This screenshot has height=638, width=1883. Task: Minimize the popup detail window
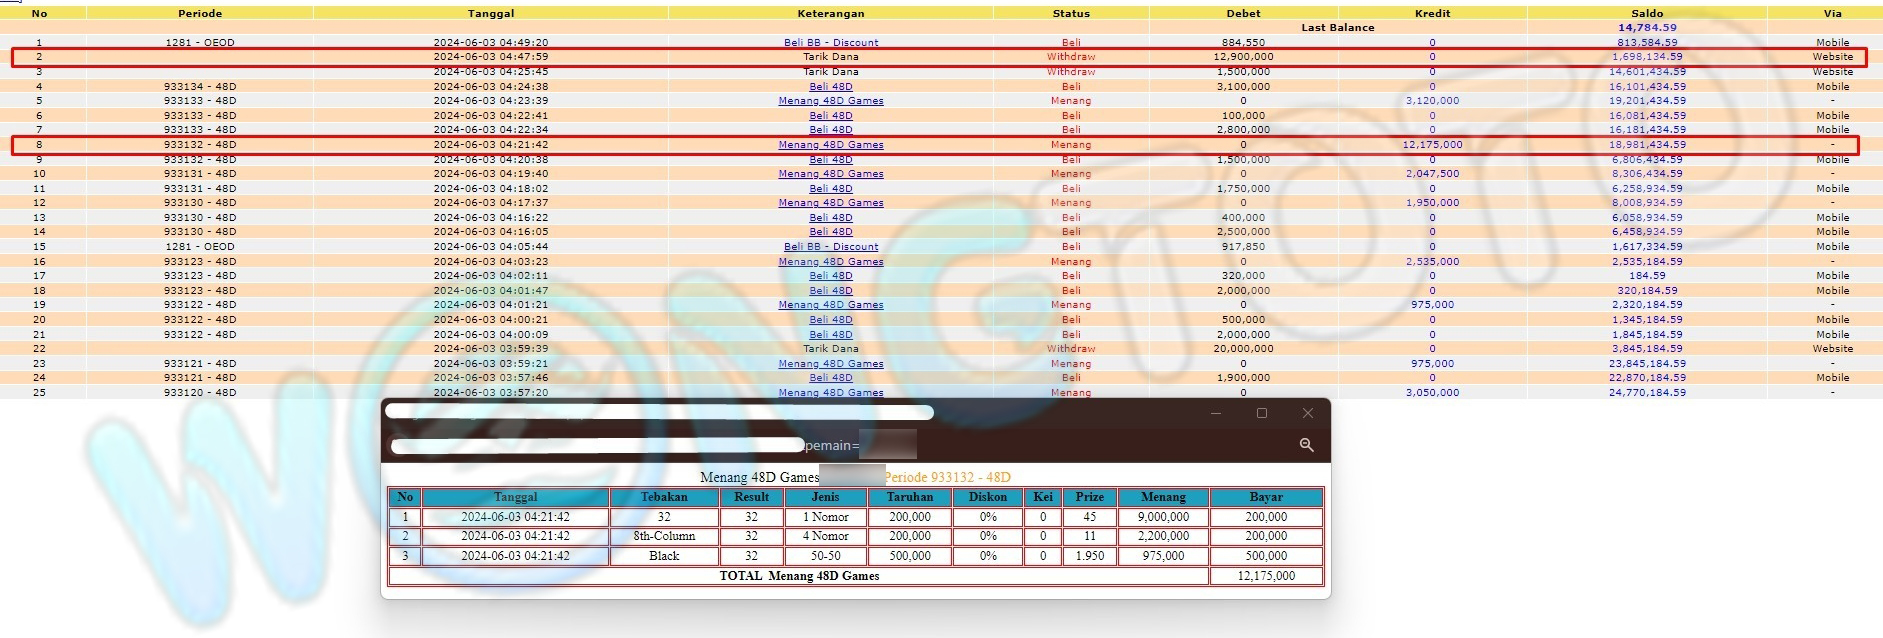tap(1216, 413)
